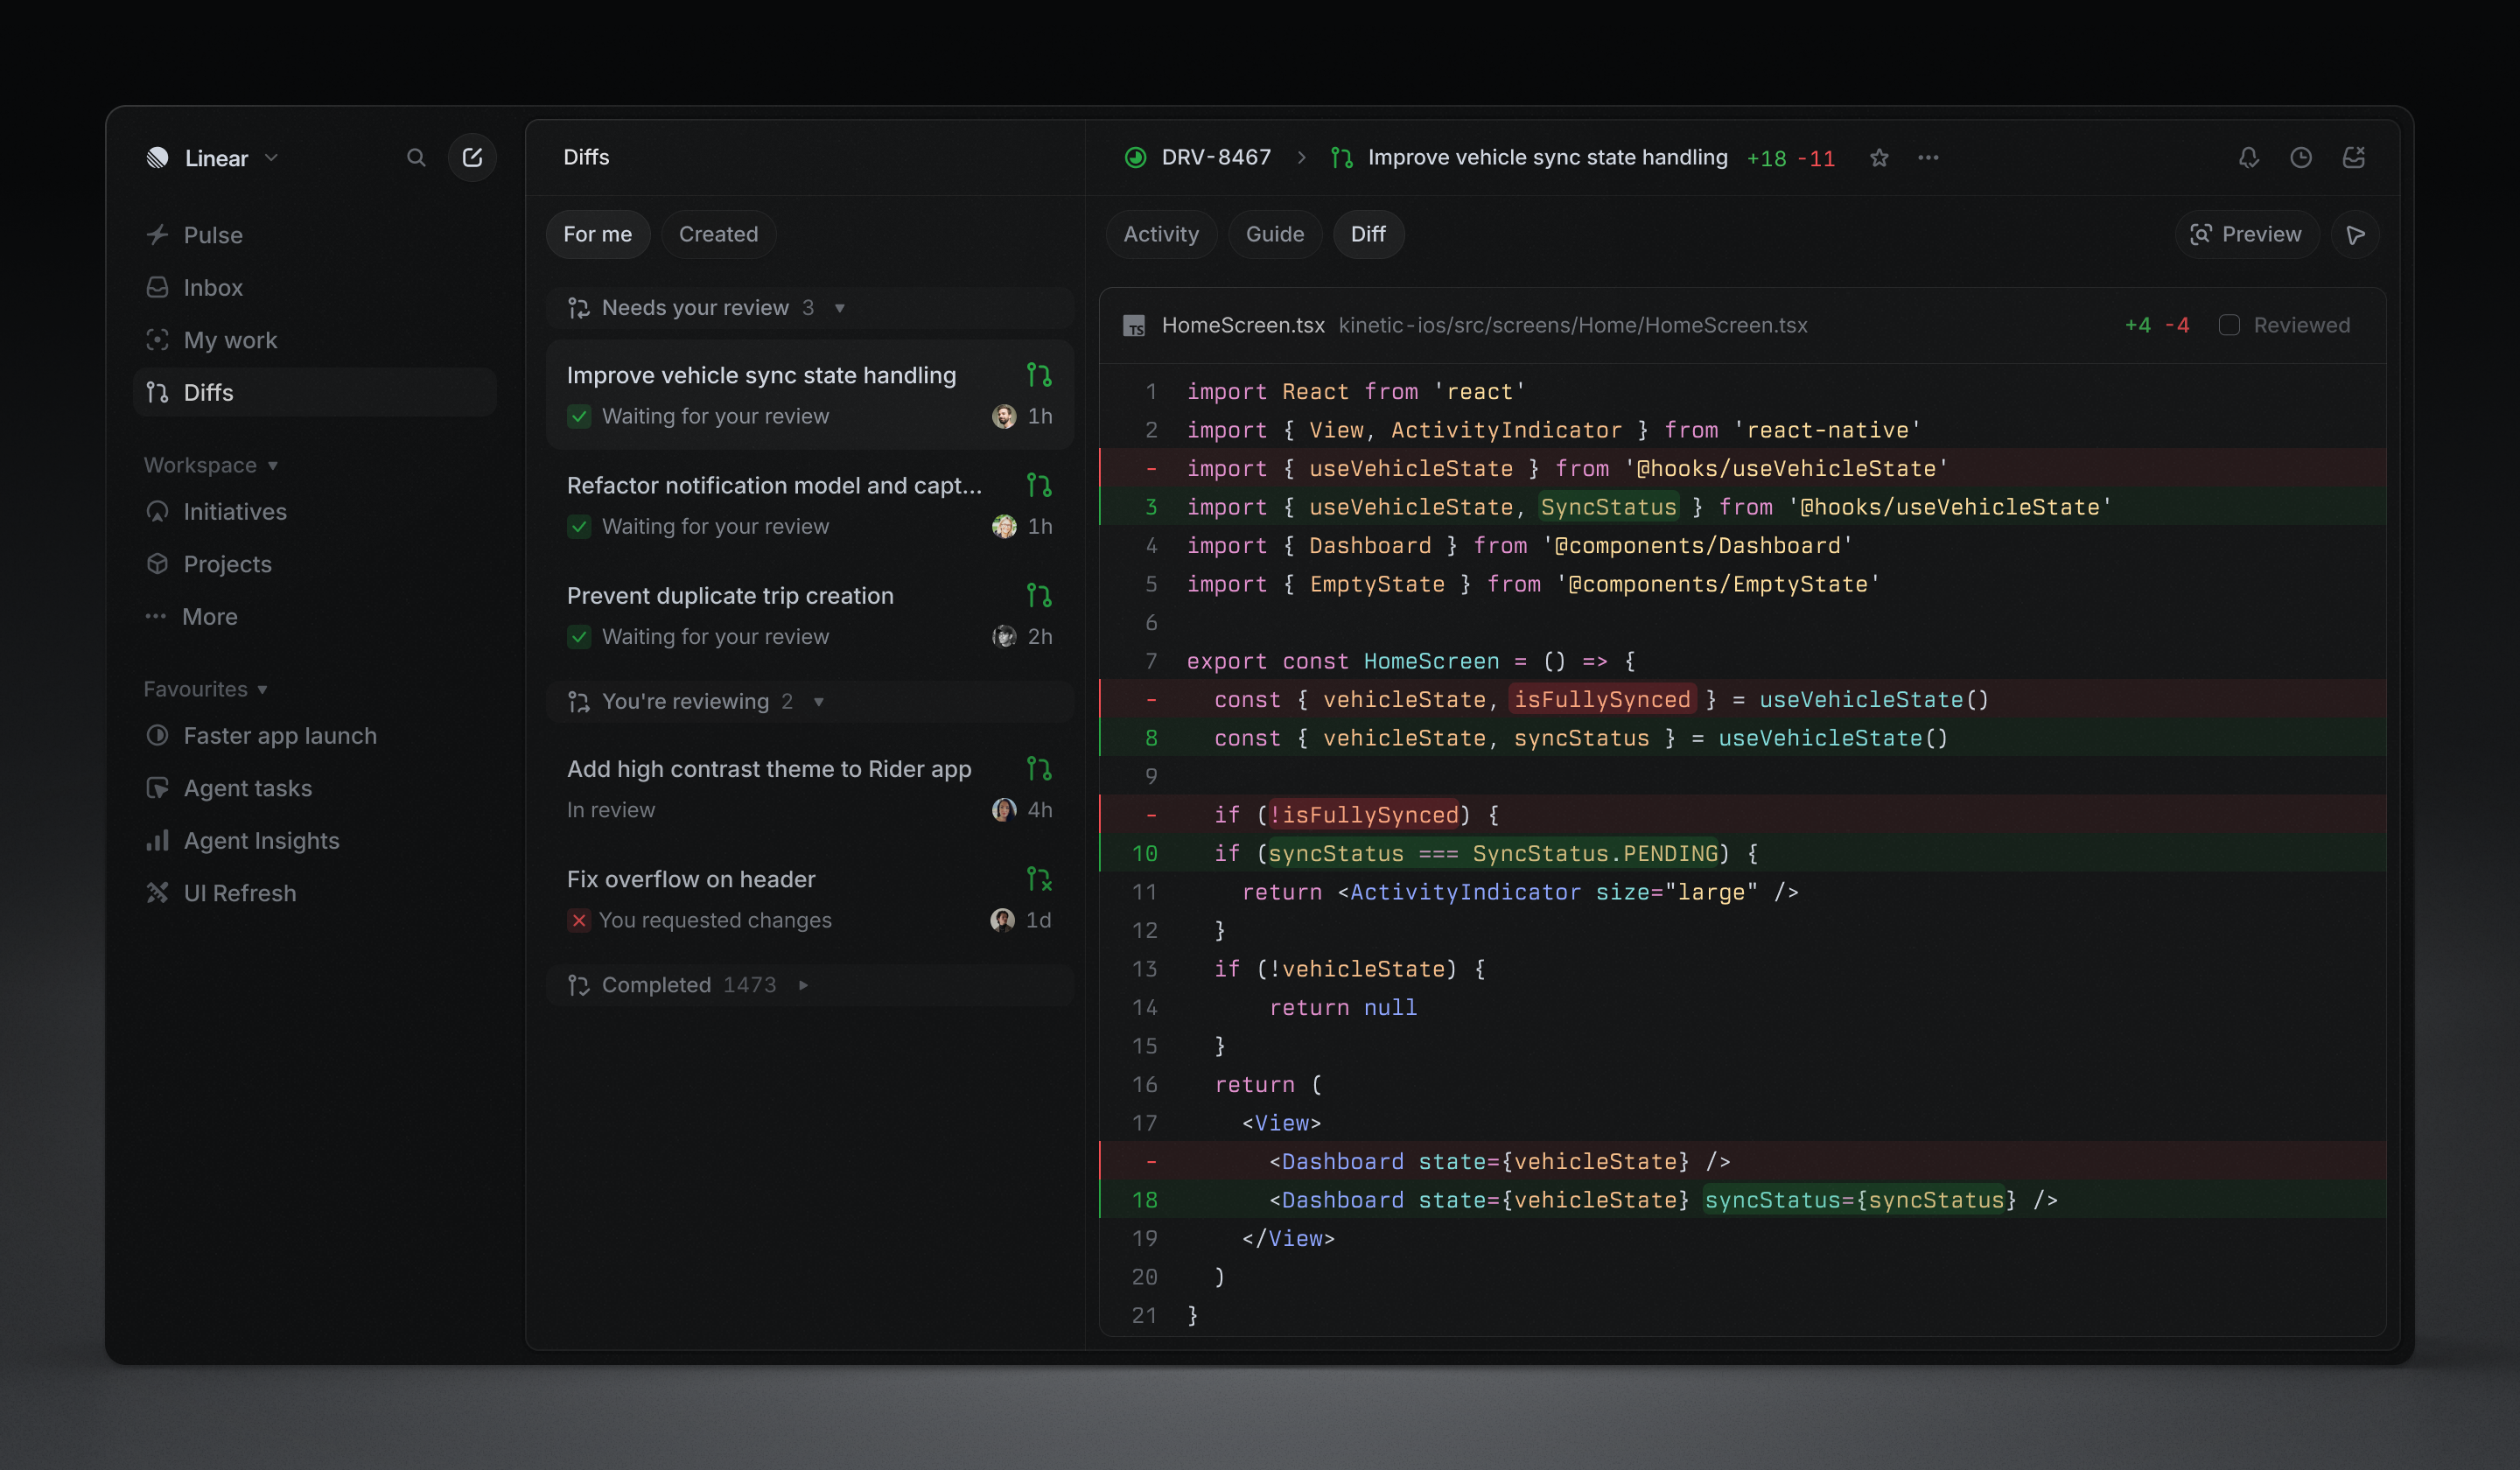The width and height of the screenshot is (2520, 1470).
Task: Open the history clock icon
Action: [x=2301, y=158]
